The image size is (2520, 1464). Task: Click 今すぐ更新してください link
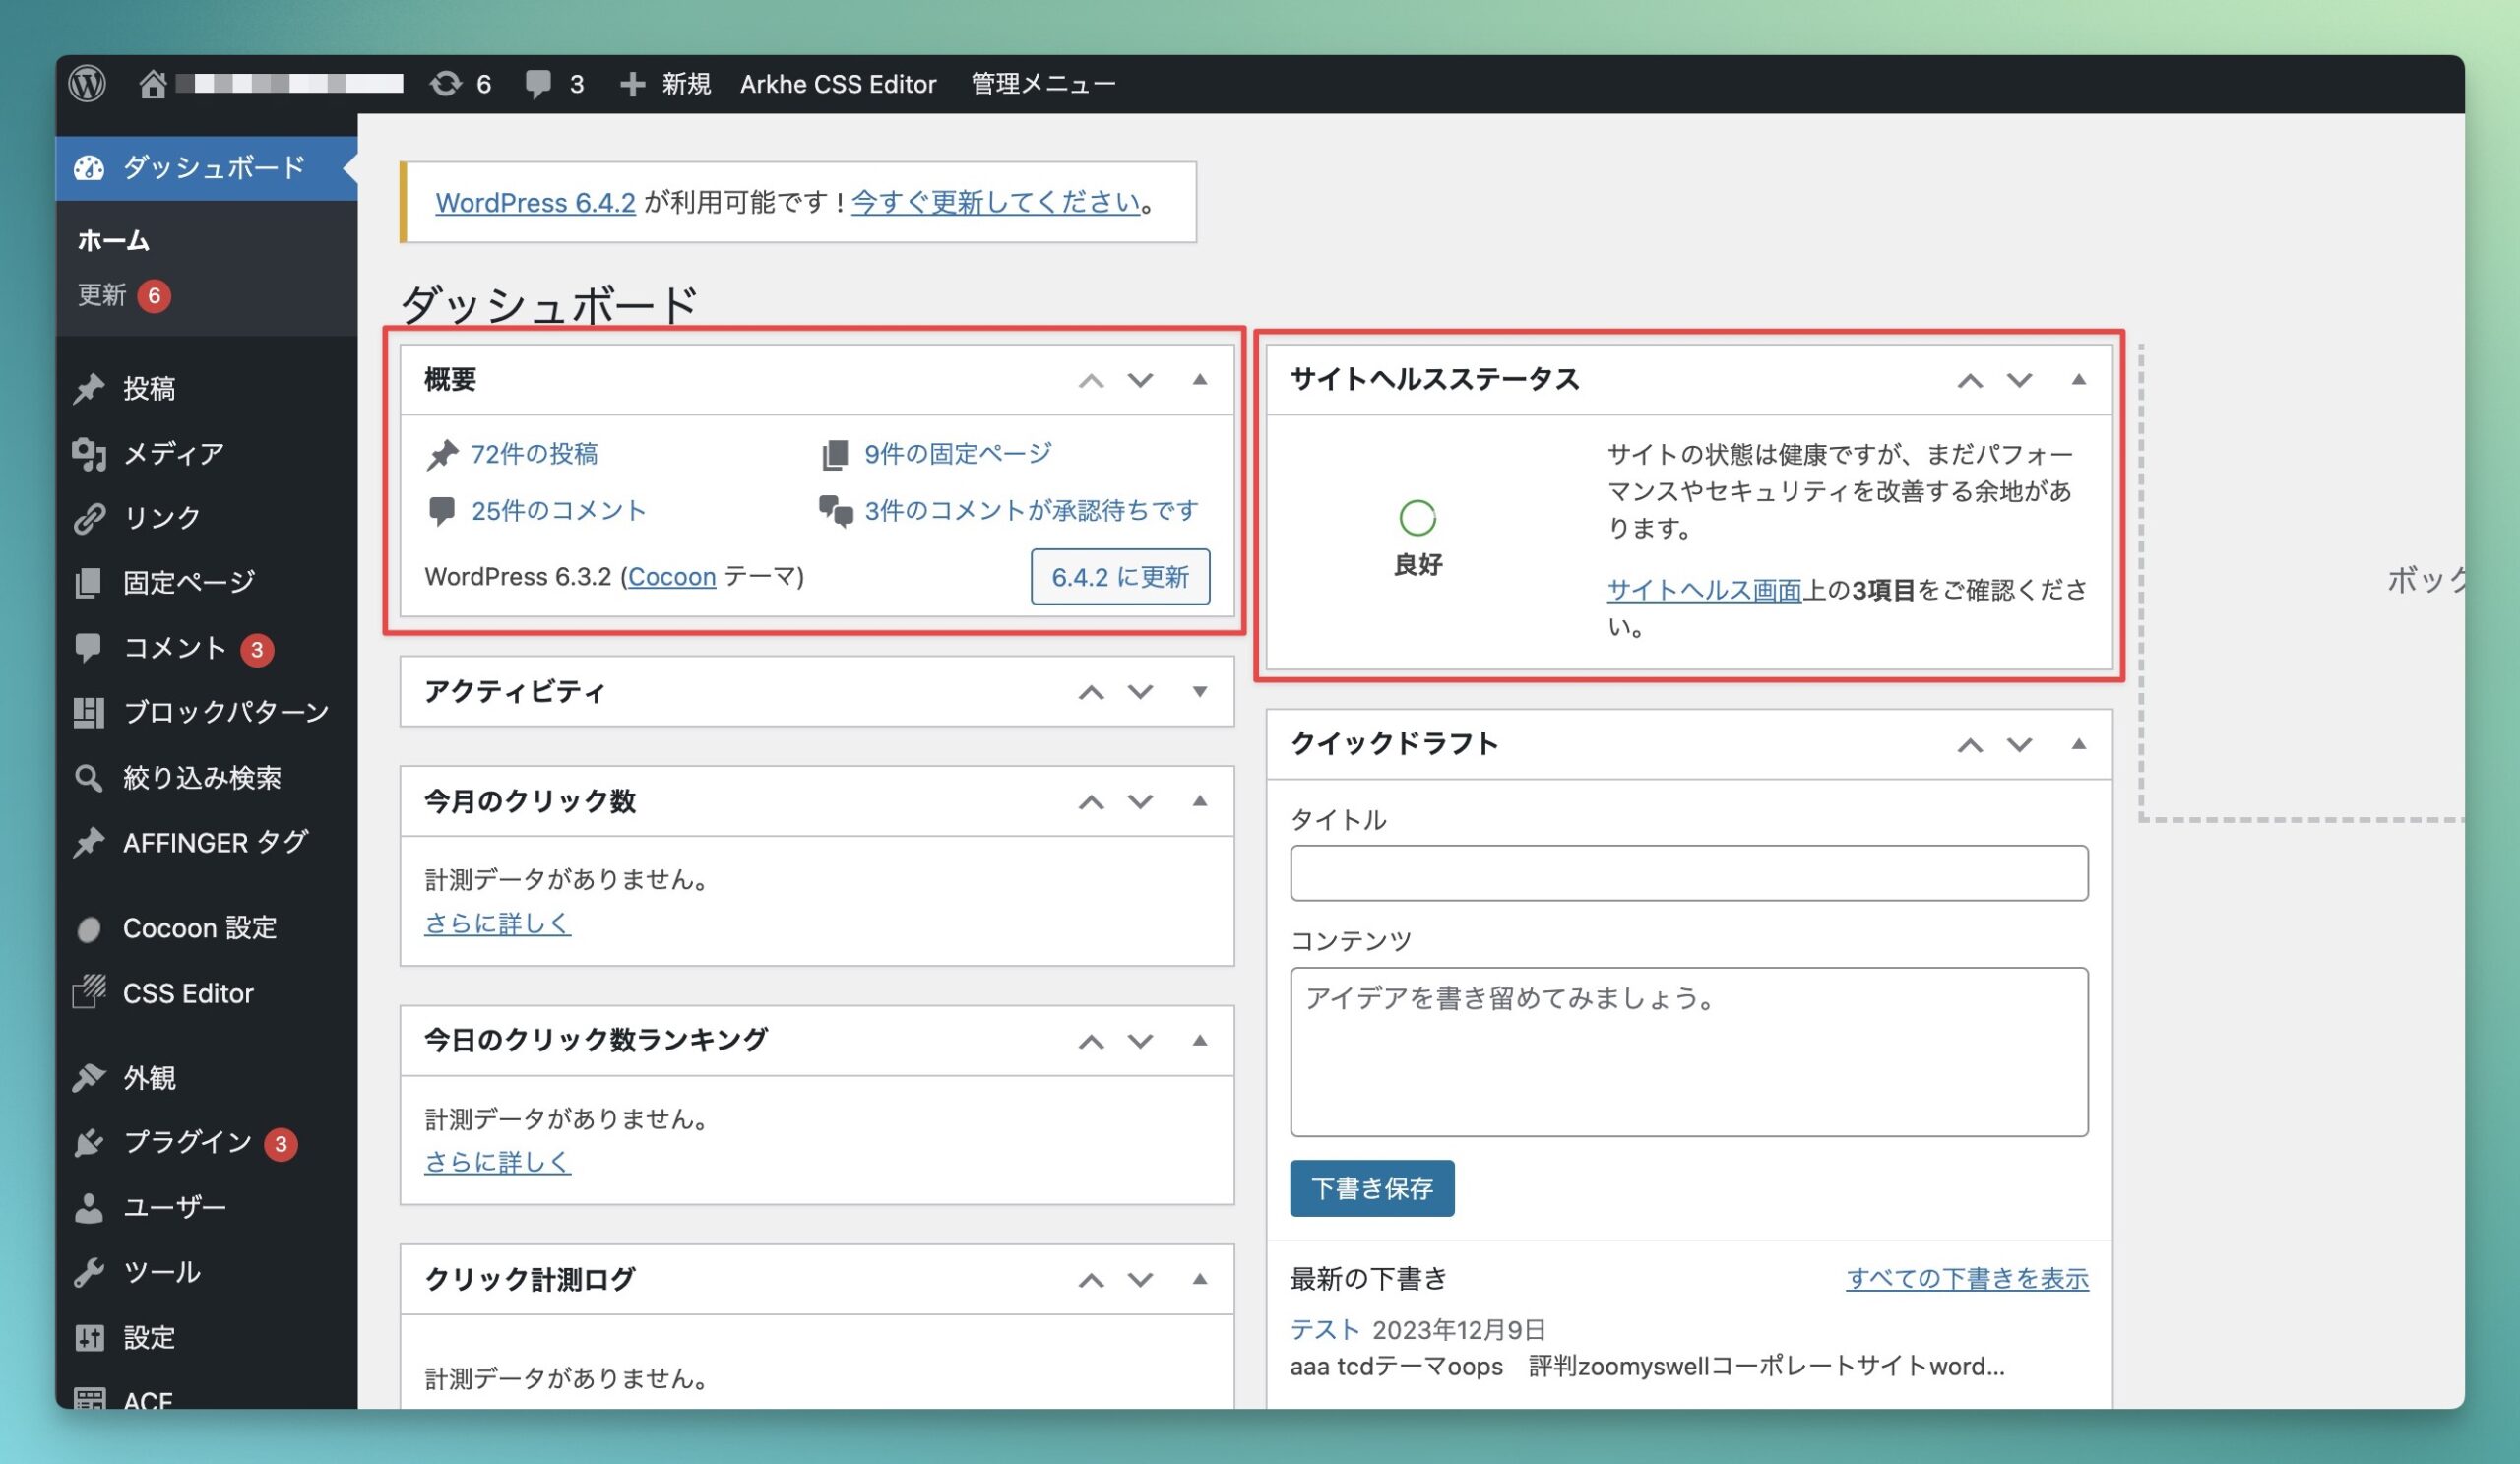[x=995, y=203]
